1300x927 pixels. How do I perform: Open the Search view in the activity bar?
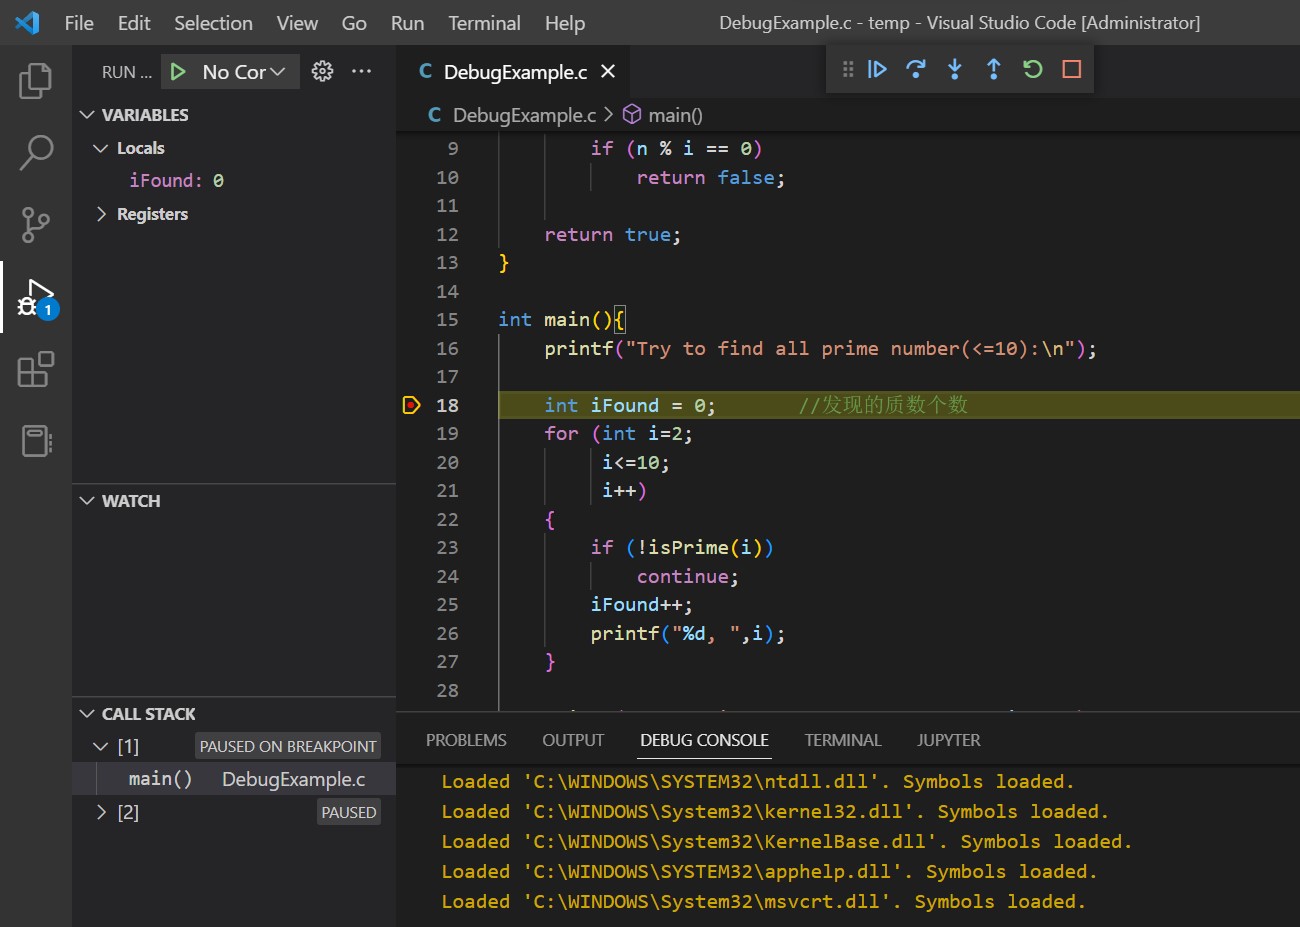click(36, 153)
